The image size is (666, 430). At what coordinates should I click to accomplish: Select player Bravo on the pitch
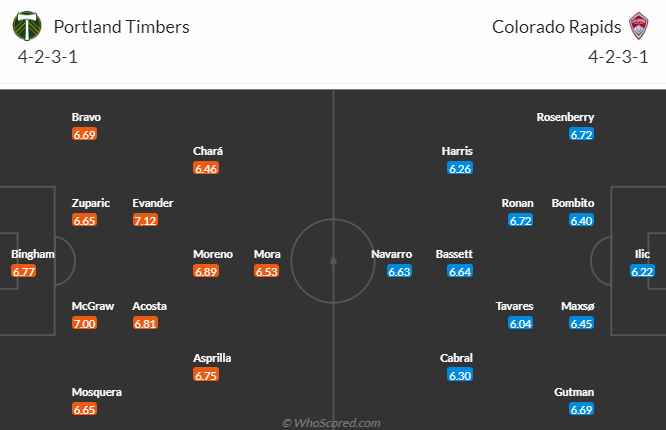click(x=86, y=117)
